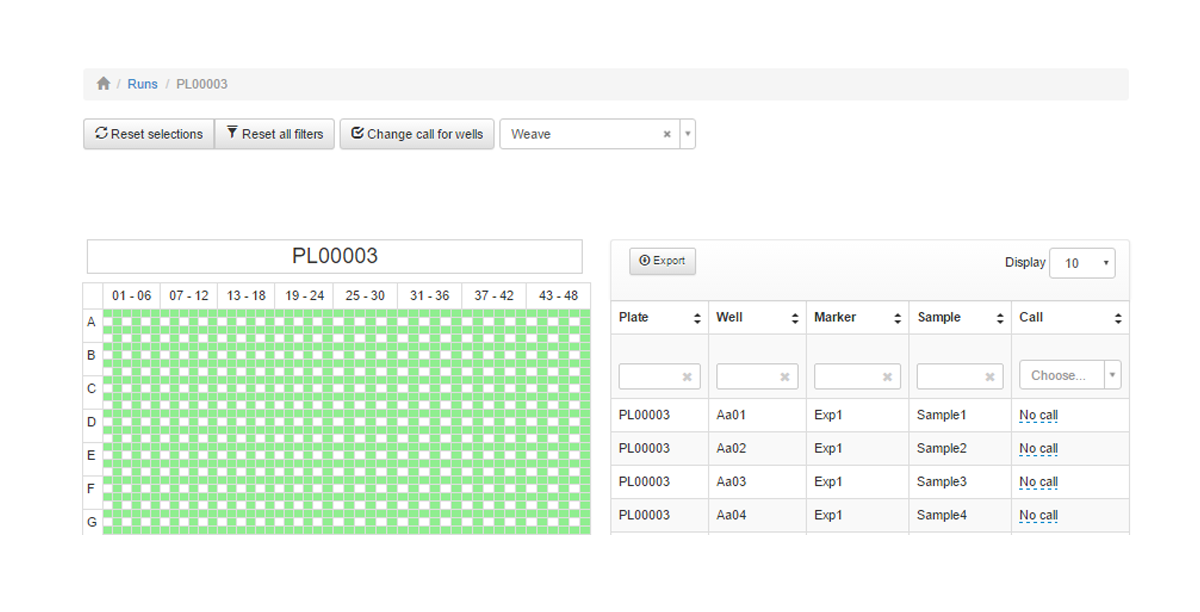Click the x icon in the Marker filter box
This screenshot has height=612, width=1200.
click(x=888, y=376)
